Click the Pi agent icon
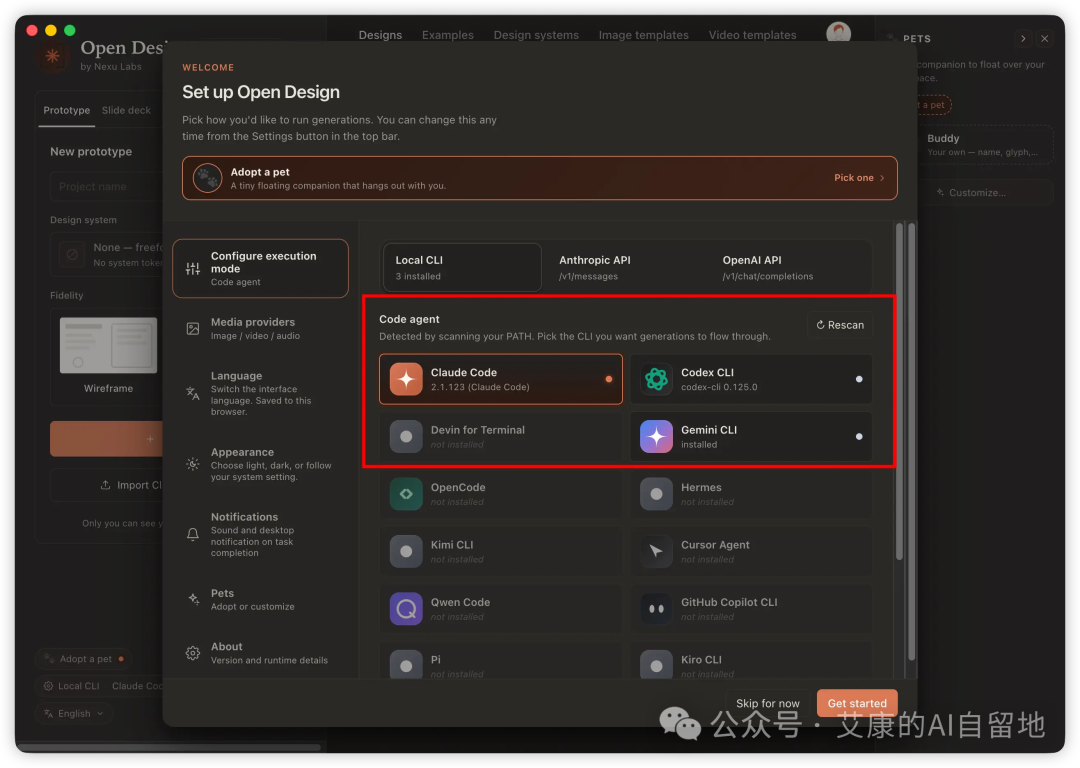This screenshot has width=1080, height=768. pyautogui.click(x=406, y=665)
